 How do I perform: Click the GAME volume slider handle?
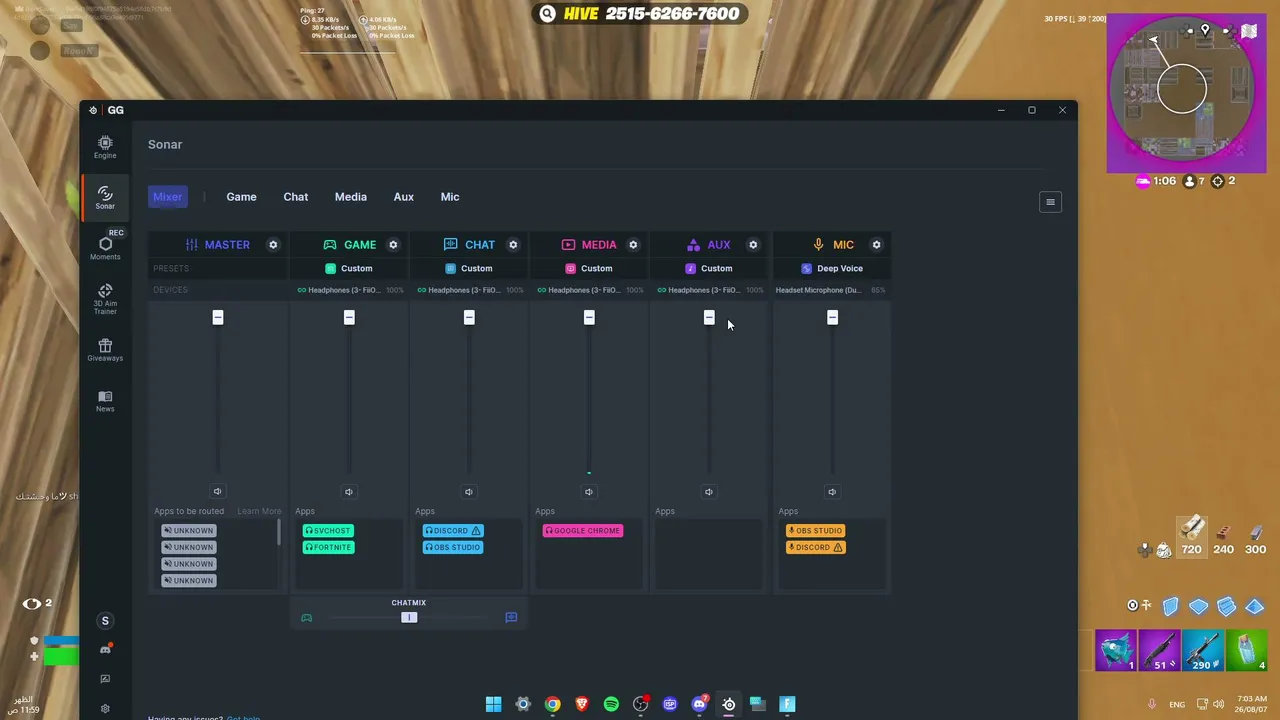click(349, 317)
